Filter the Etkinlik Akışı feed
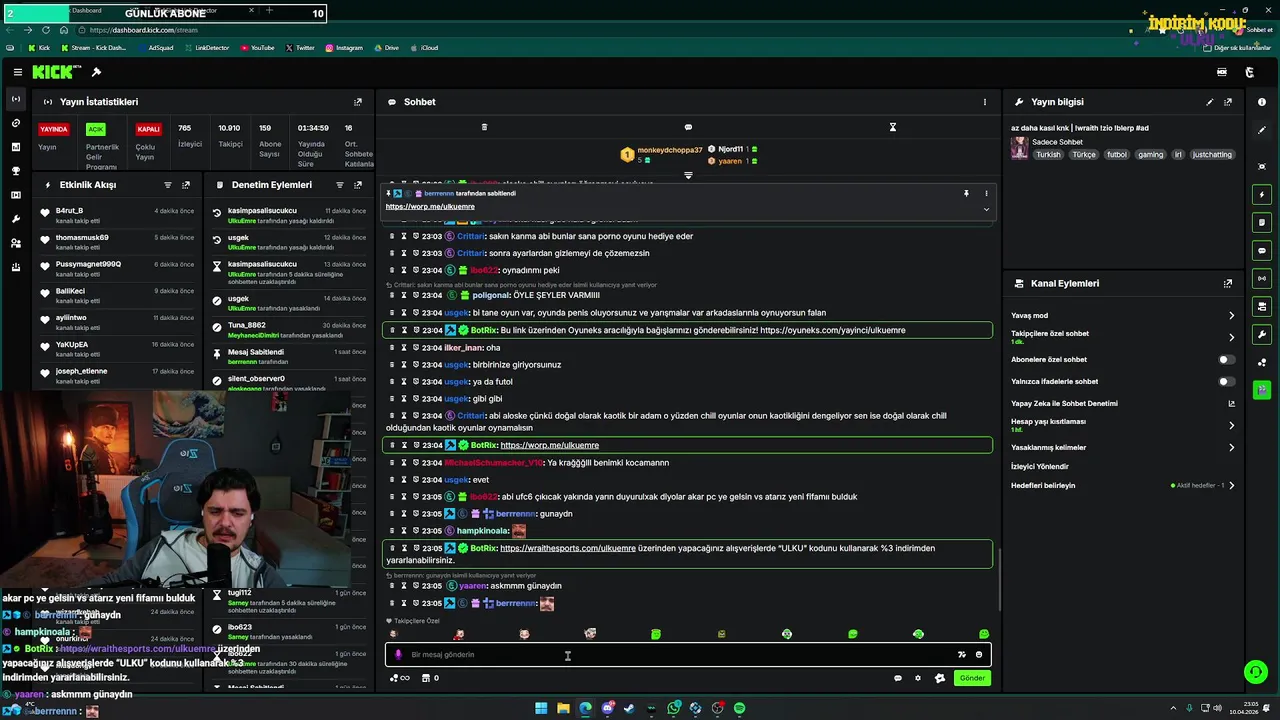 [x=168, y=185]
